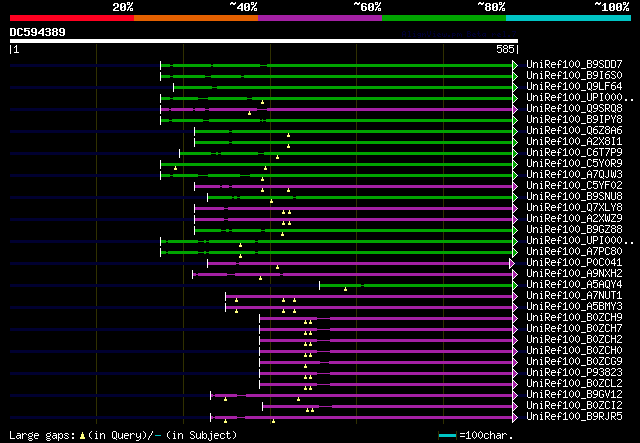
Task: Select the UniRef100_C5Y0R9 label
Action: (574, 164)
